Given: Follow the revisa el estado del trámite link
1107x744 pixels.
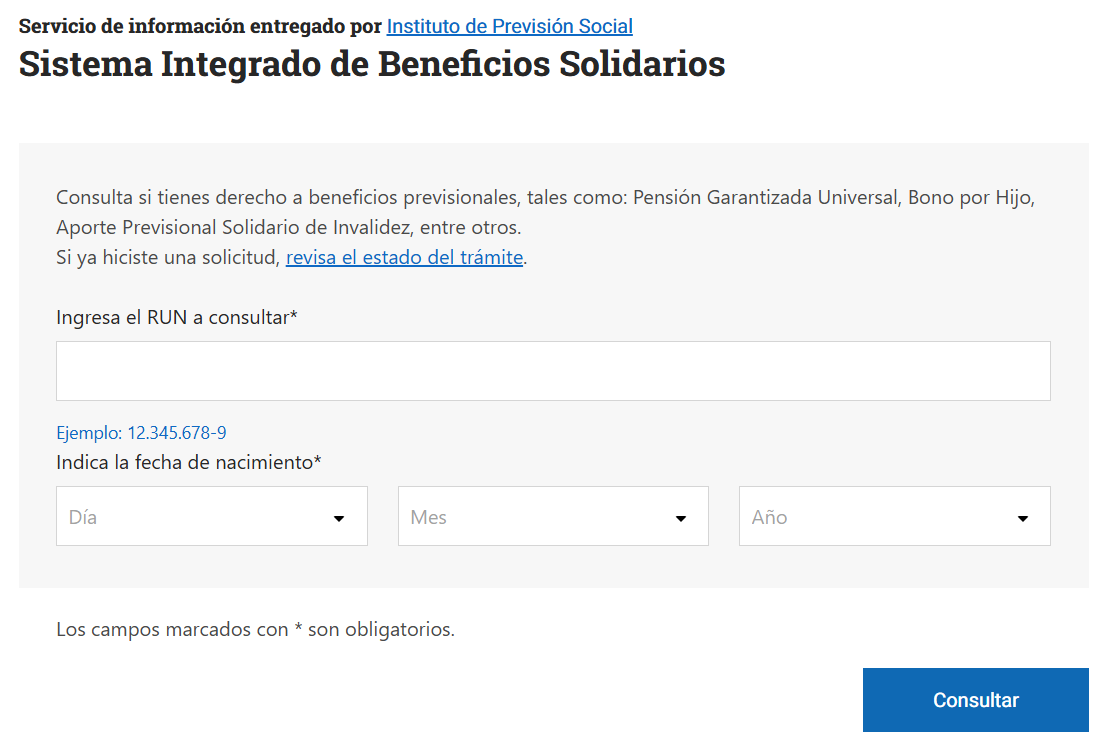Looking at the screenshot, I should tap(404, 257).
